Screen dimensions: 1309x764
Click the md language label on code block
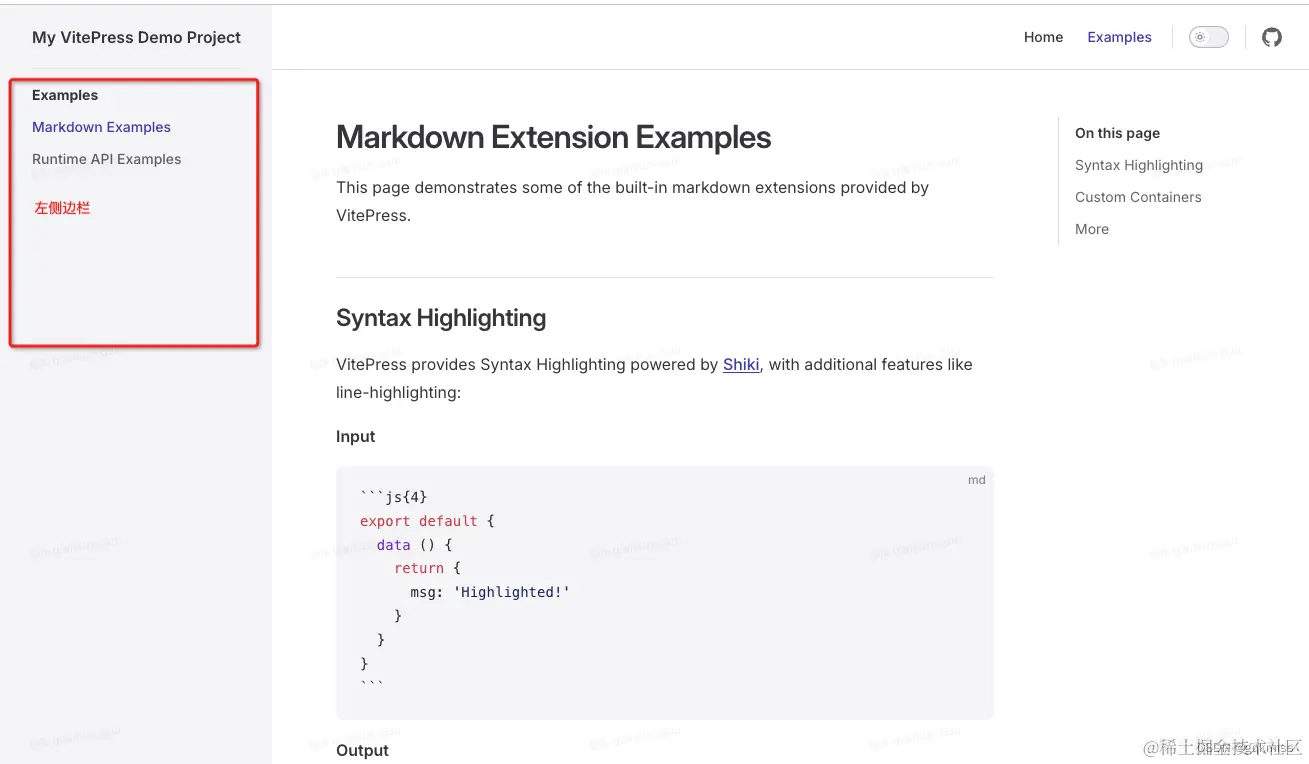click(x=976, y=480)
